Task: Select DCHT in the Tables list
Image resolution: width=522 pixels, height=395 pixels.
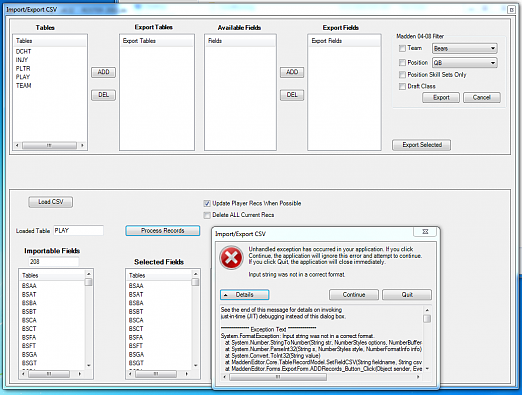Action: [x=23, y=52]
